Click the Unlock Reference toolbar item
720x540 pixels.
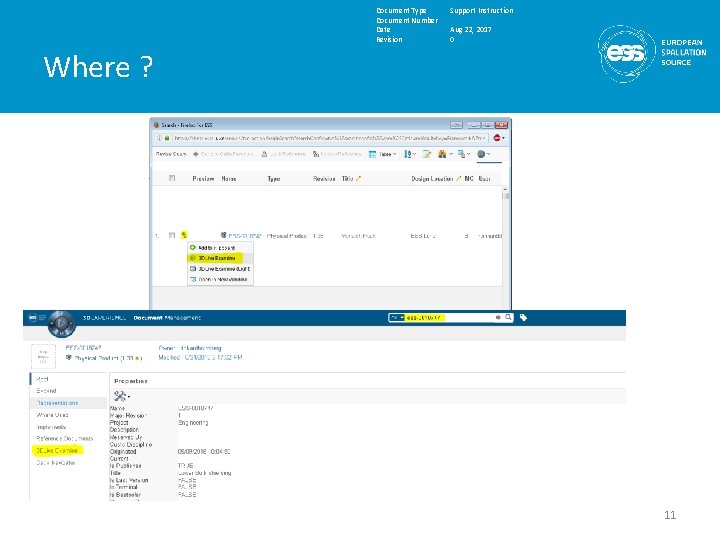(x=337, y=154)
